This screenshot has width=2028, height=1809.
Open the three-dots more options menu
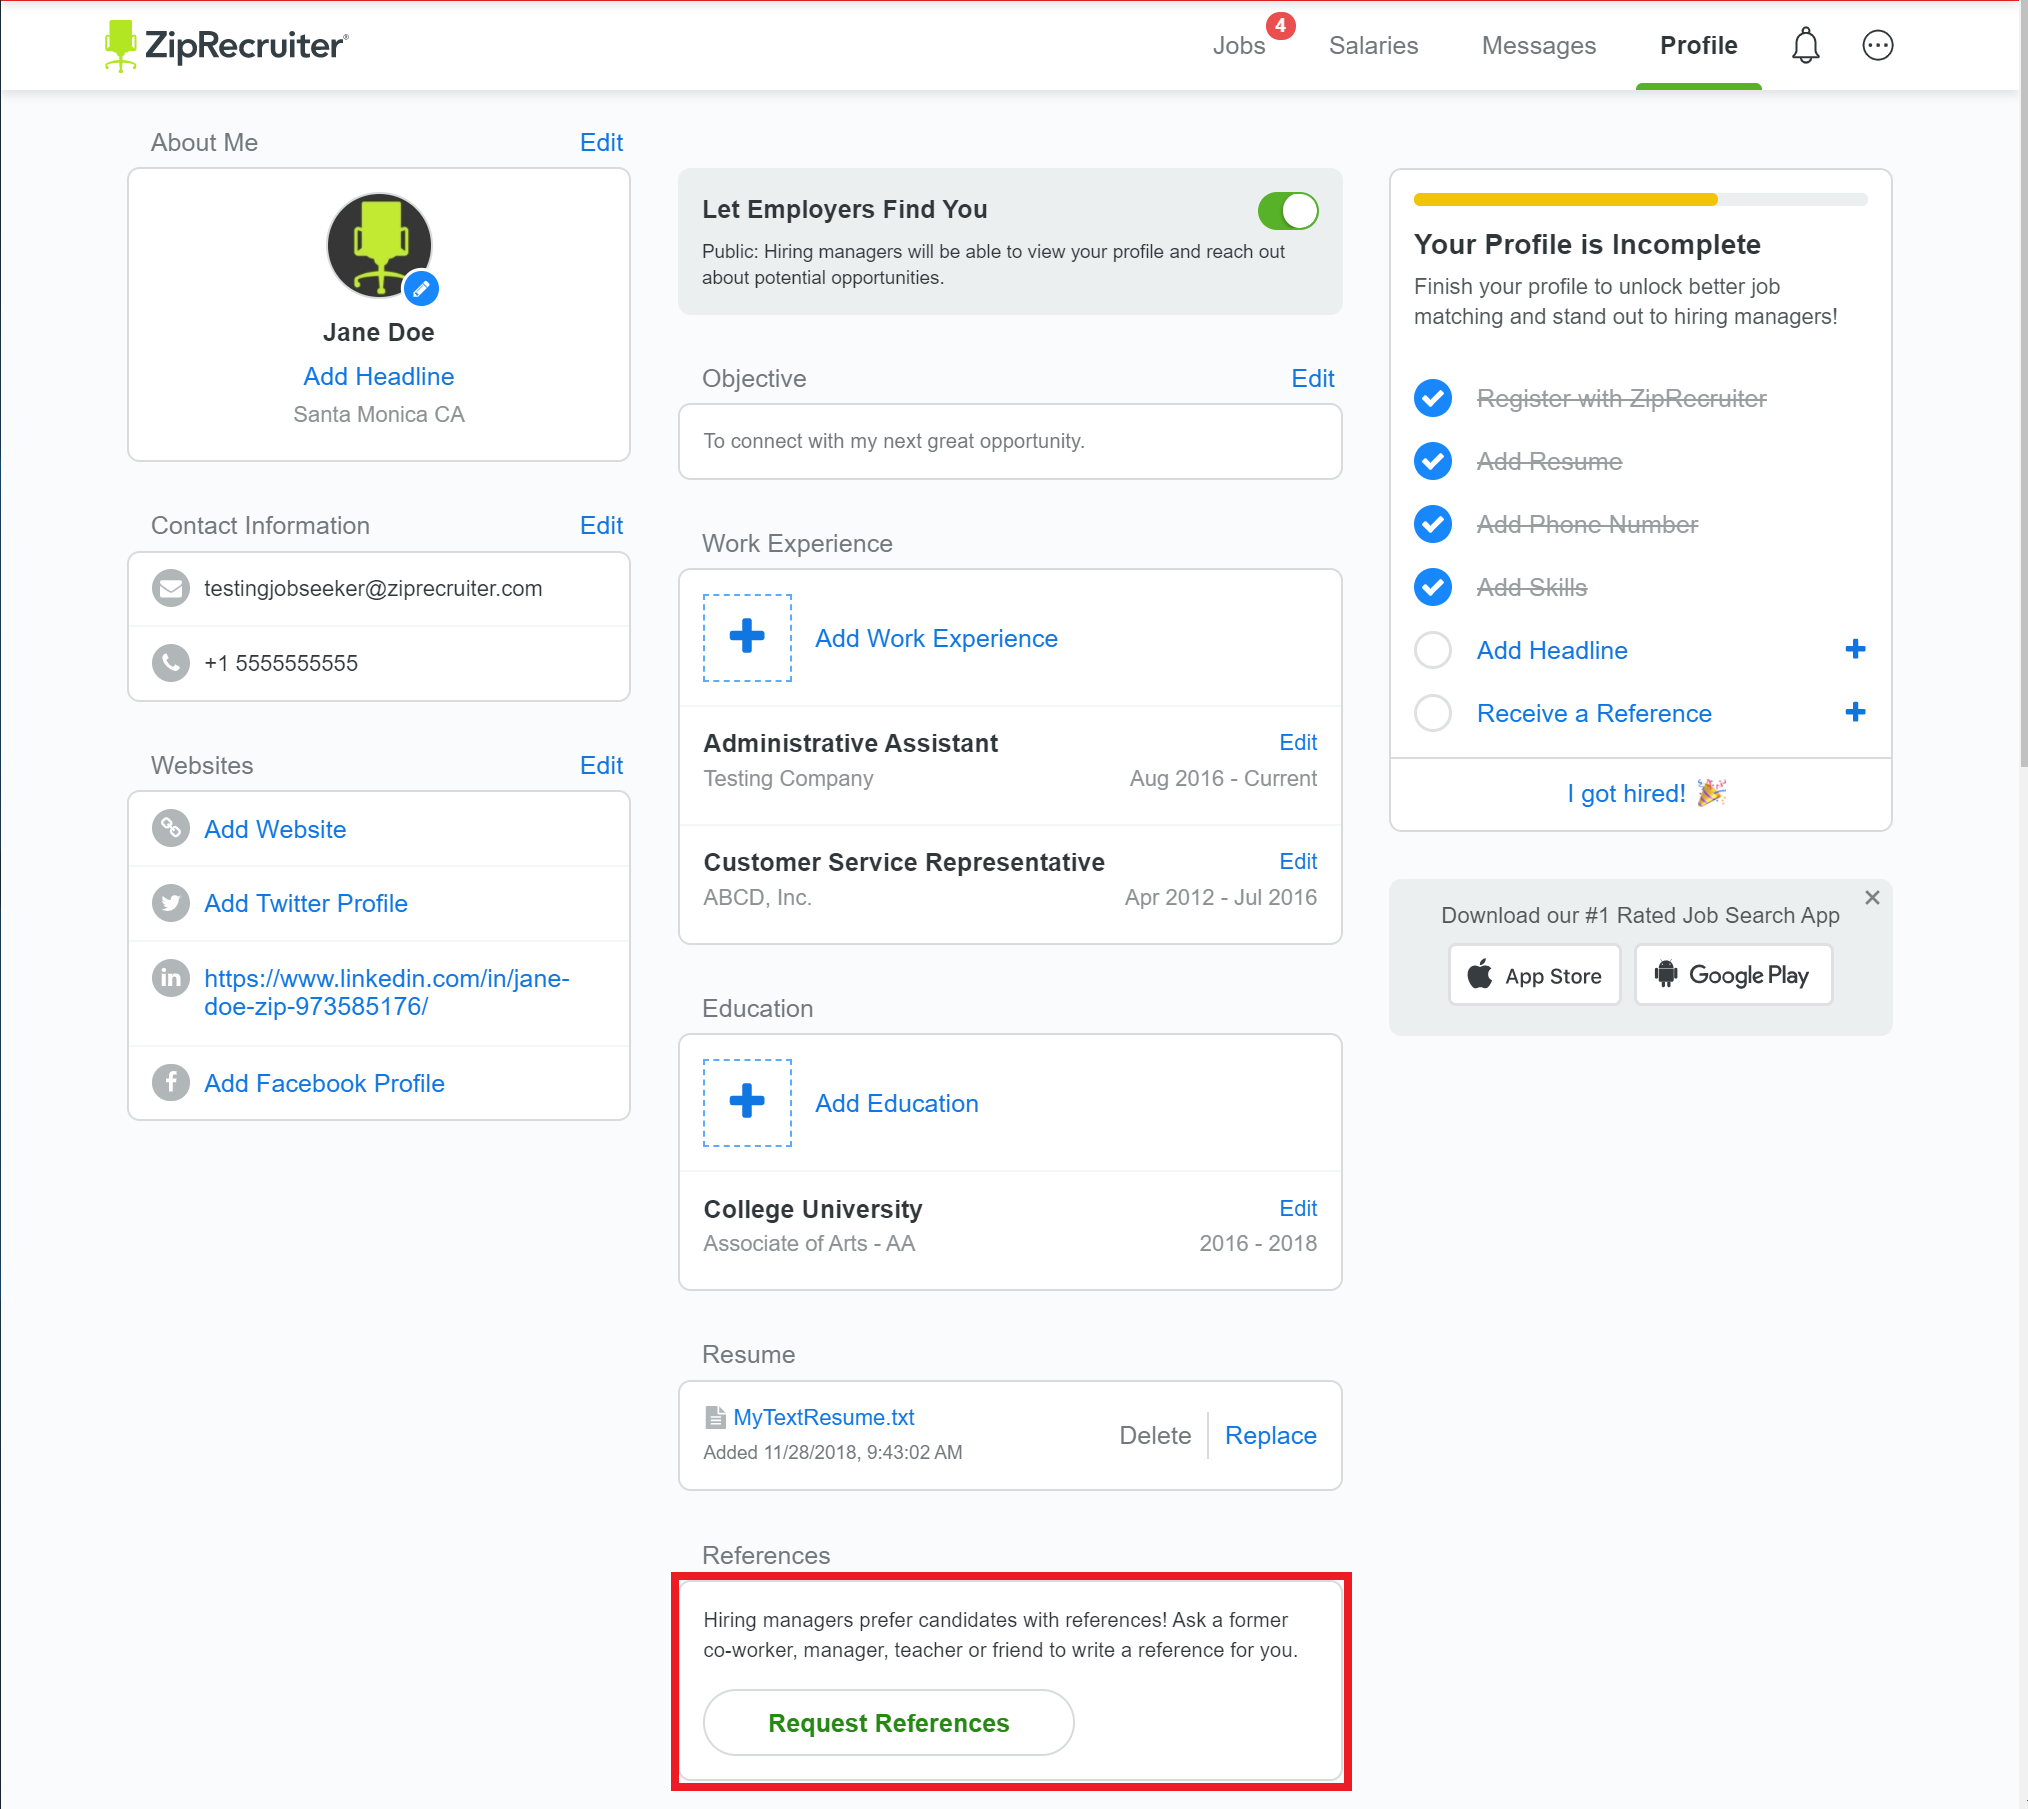coord(1877,46)
